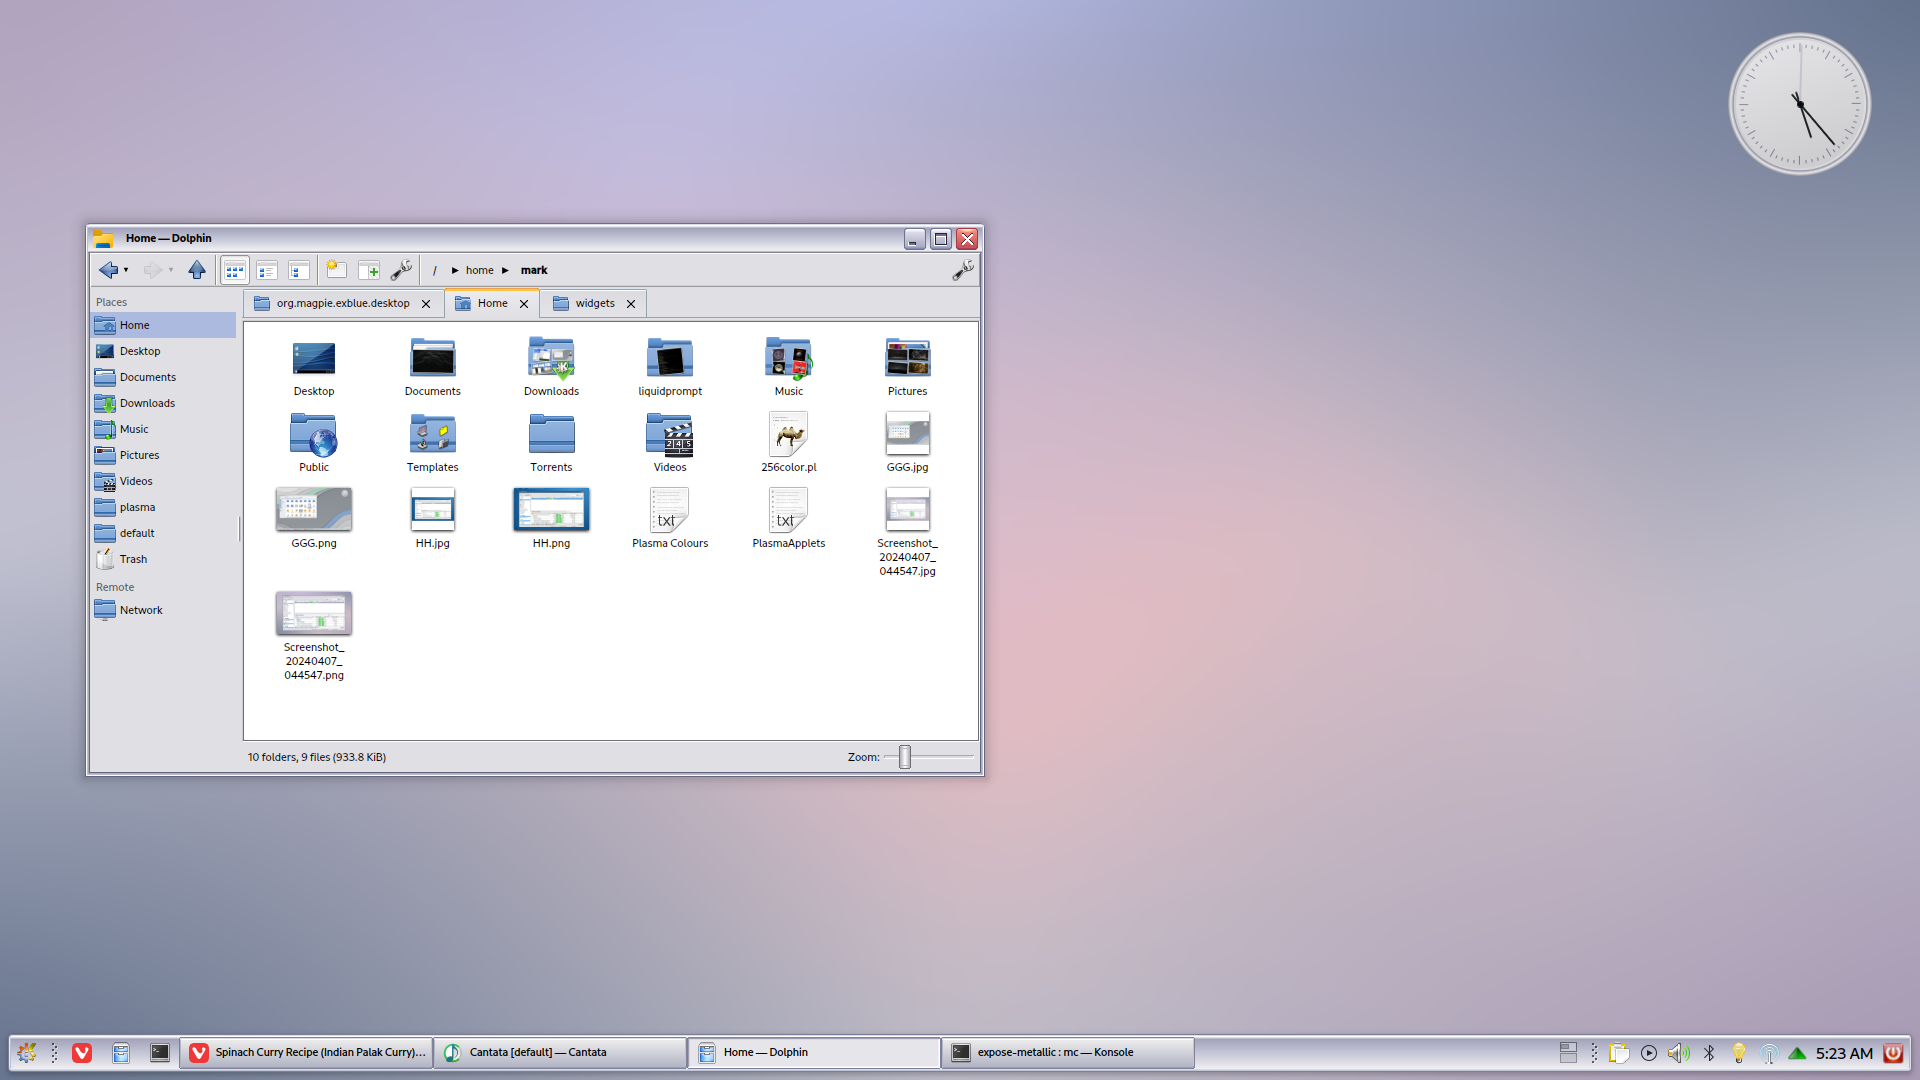1920x1080 pixels.
Task: Close the org.magpie.exblue.desktop tab
Action: point(426,304)
